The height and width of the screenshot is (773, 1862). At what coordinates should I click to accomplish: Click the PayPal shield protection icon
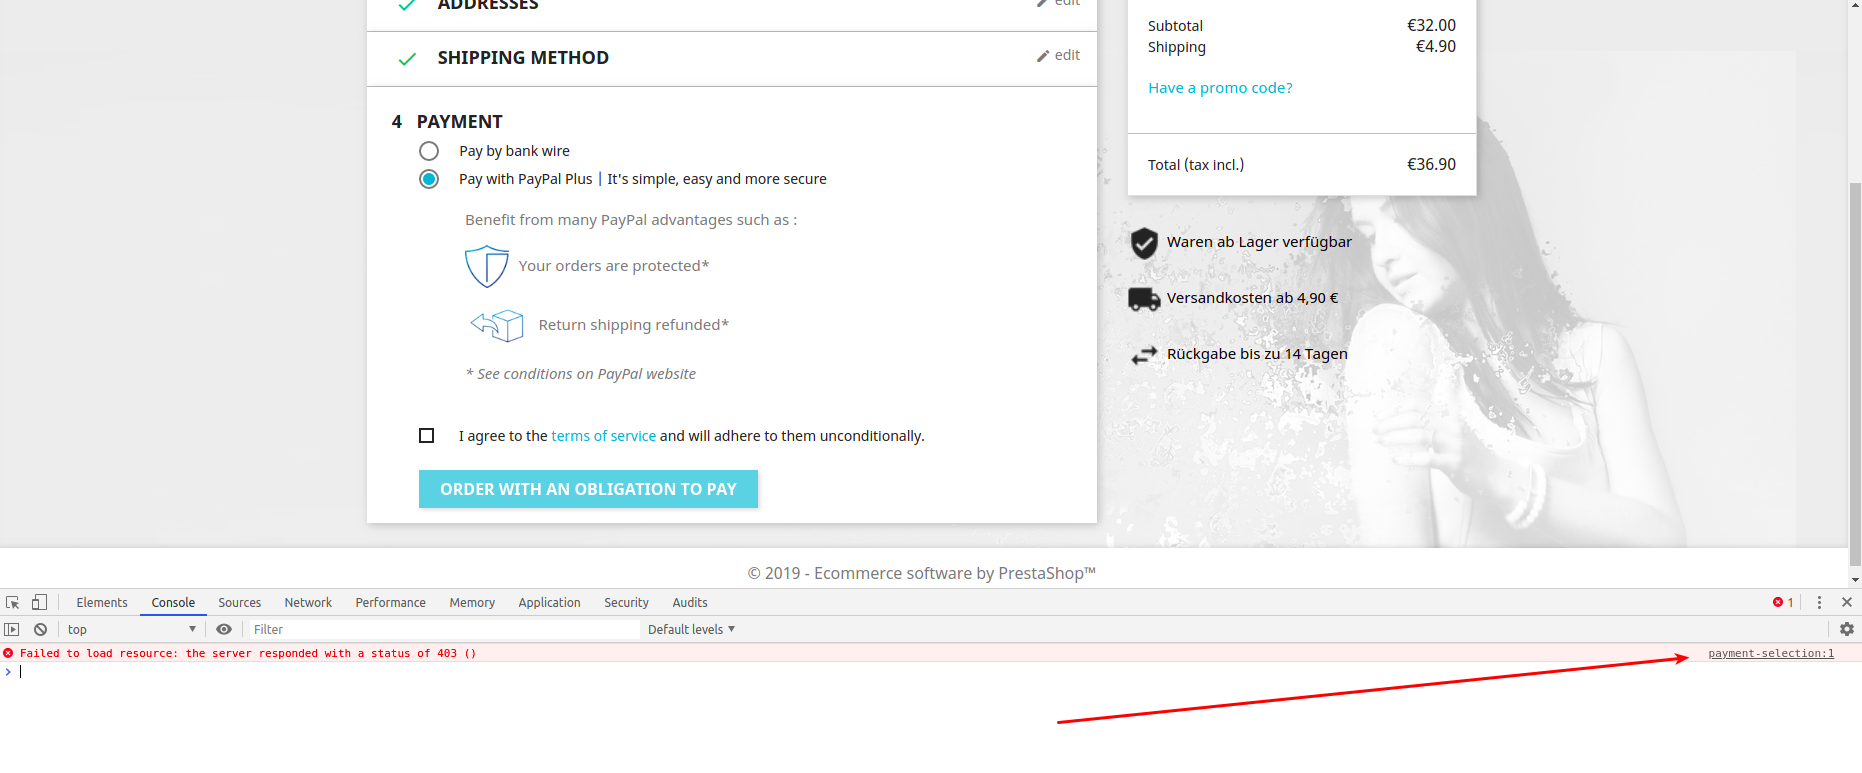pyautogui.click(x=487, y=266)
